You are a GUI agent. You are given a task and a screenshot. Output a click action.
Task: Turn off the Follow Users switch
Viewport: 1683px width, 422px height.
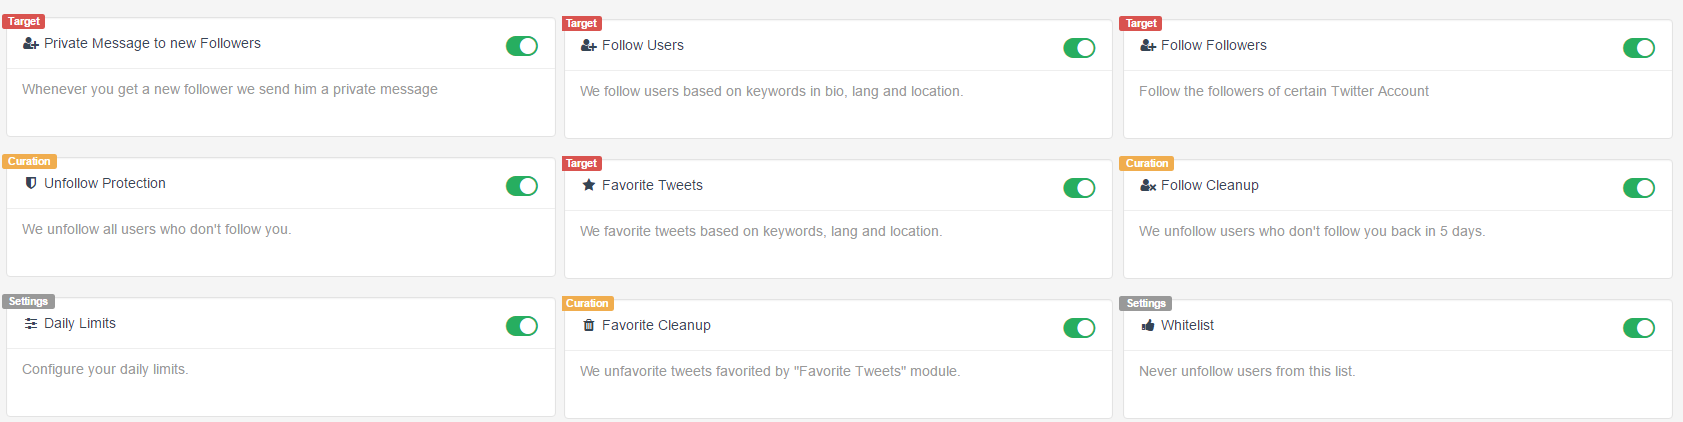1079,48
